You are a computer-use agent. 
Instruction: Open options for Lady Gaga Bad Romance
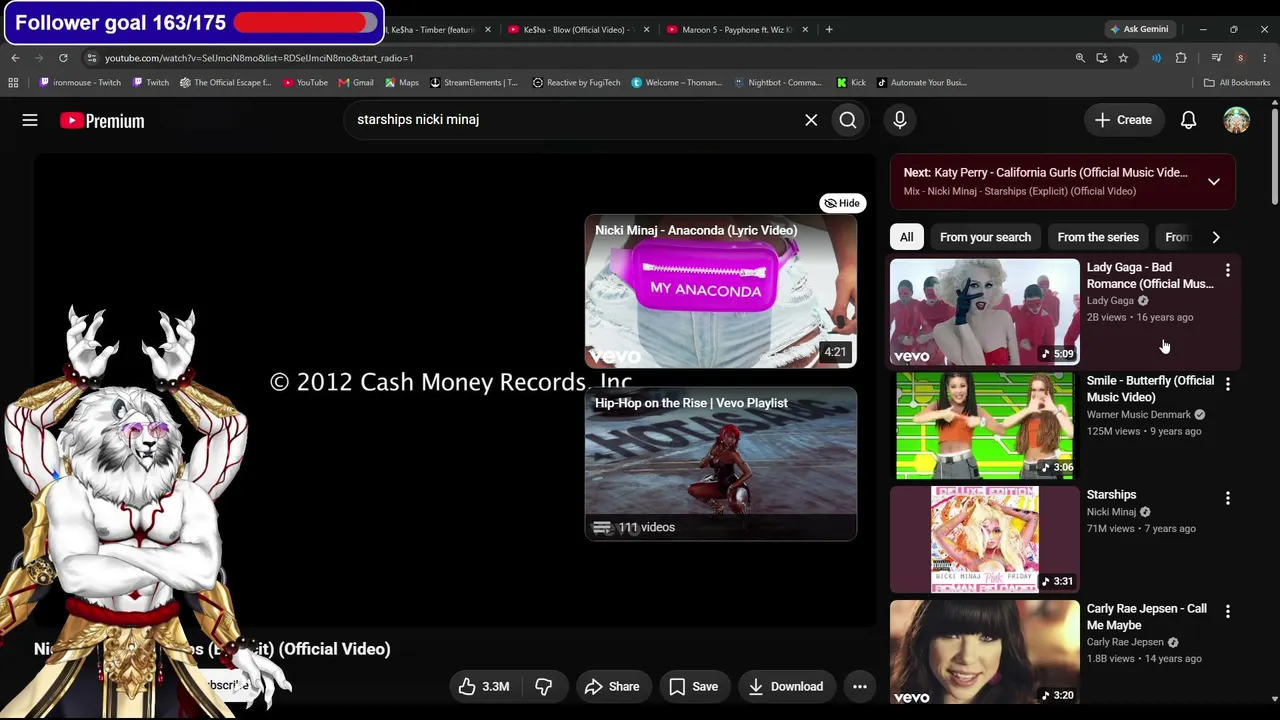point(1228,270)
